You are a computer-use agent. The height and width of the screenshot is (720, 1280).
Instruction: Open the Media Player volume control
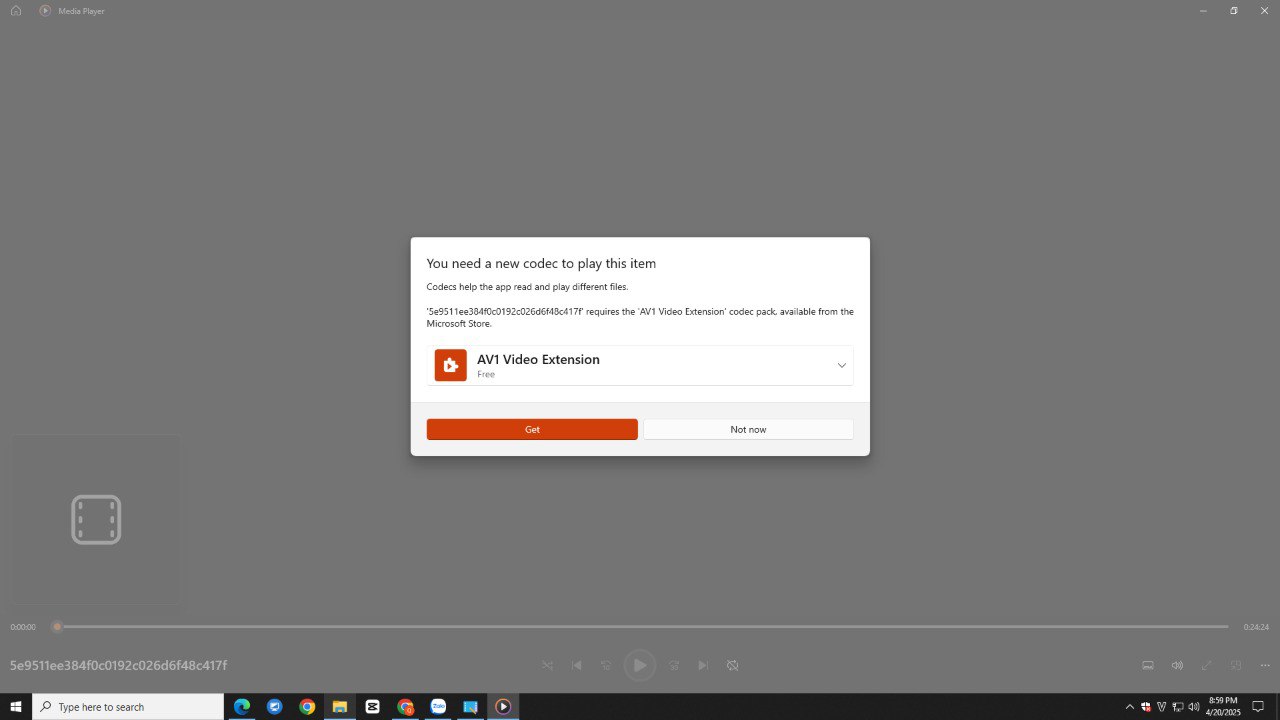click(x=1177, y=665)
